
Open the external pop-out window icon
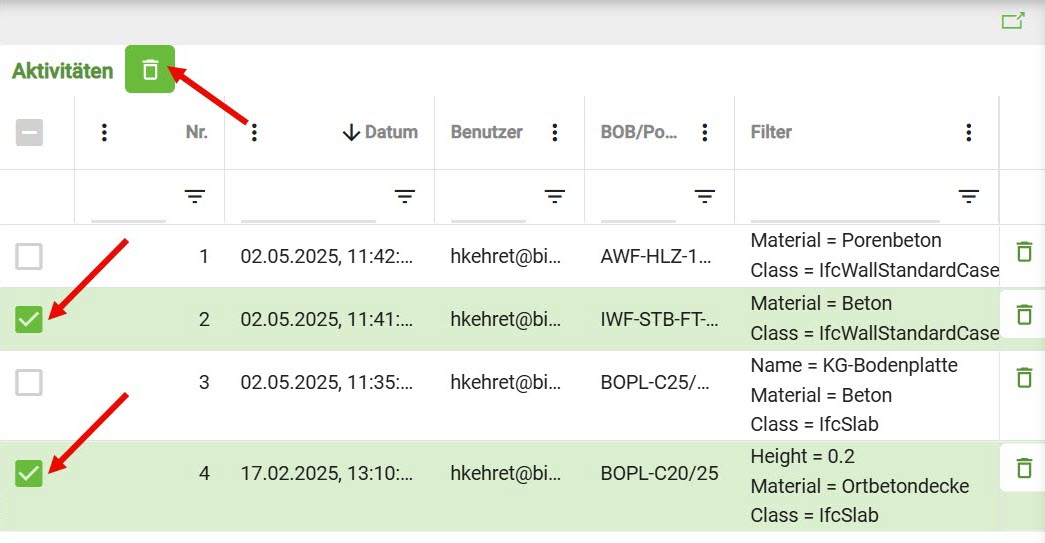1013,21
